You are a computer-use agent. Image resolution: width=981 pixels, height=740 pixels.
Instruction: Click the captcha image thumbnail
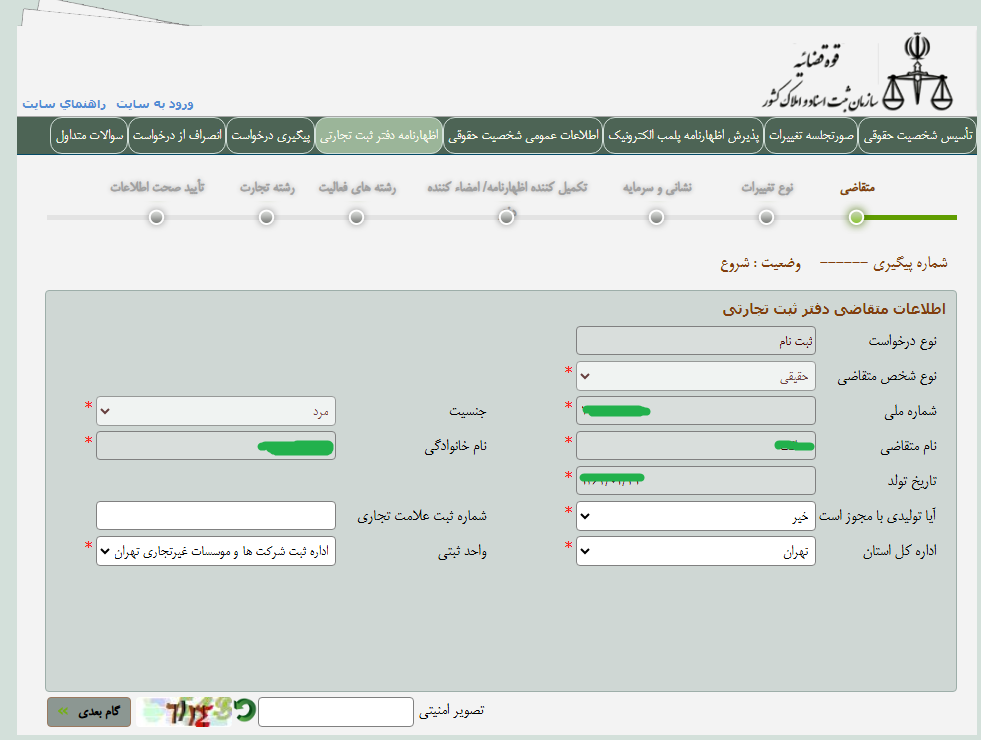(x=184, y=711)
